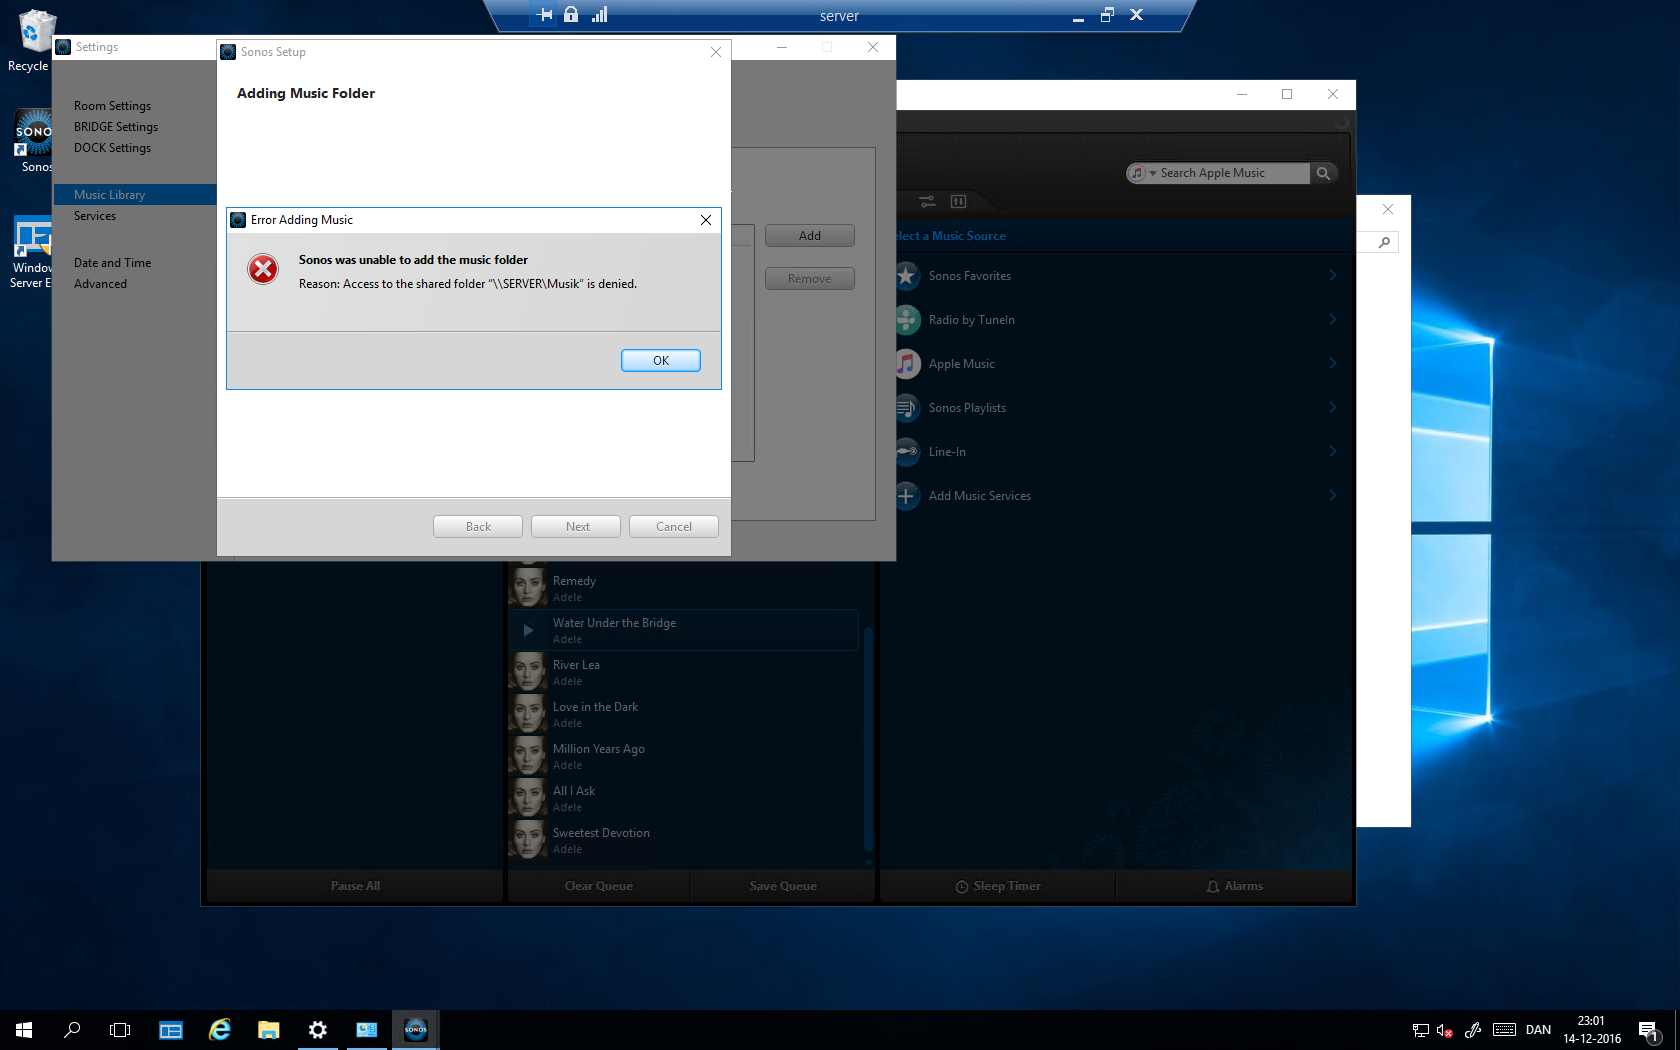Open Sonos Playlists icon
Viewport: 1680px width, 1050px height.
click(907, 408)
